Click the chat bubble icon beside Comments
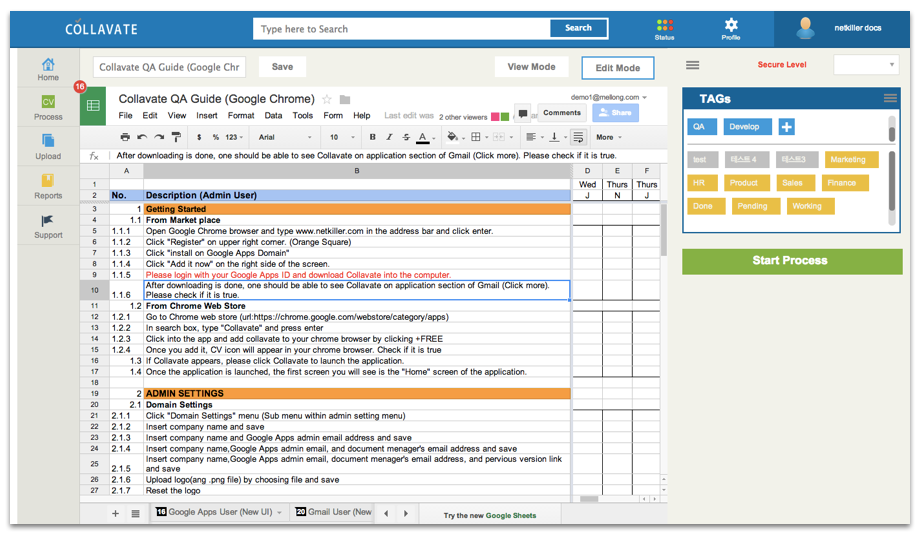924x547 pixels. click(x=523, y=114)
